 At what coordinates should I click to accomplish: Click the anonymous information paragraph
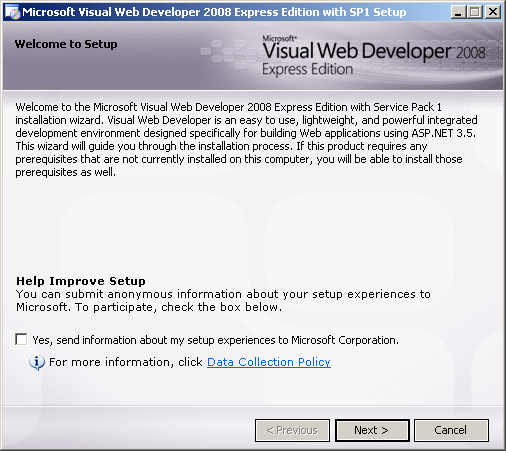pos(223,300)
